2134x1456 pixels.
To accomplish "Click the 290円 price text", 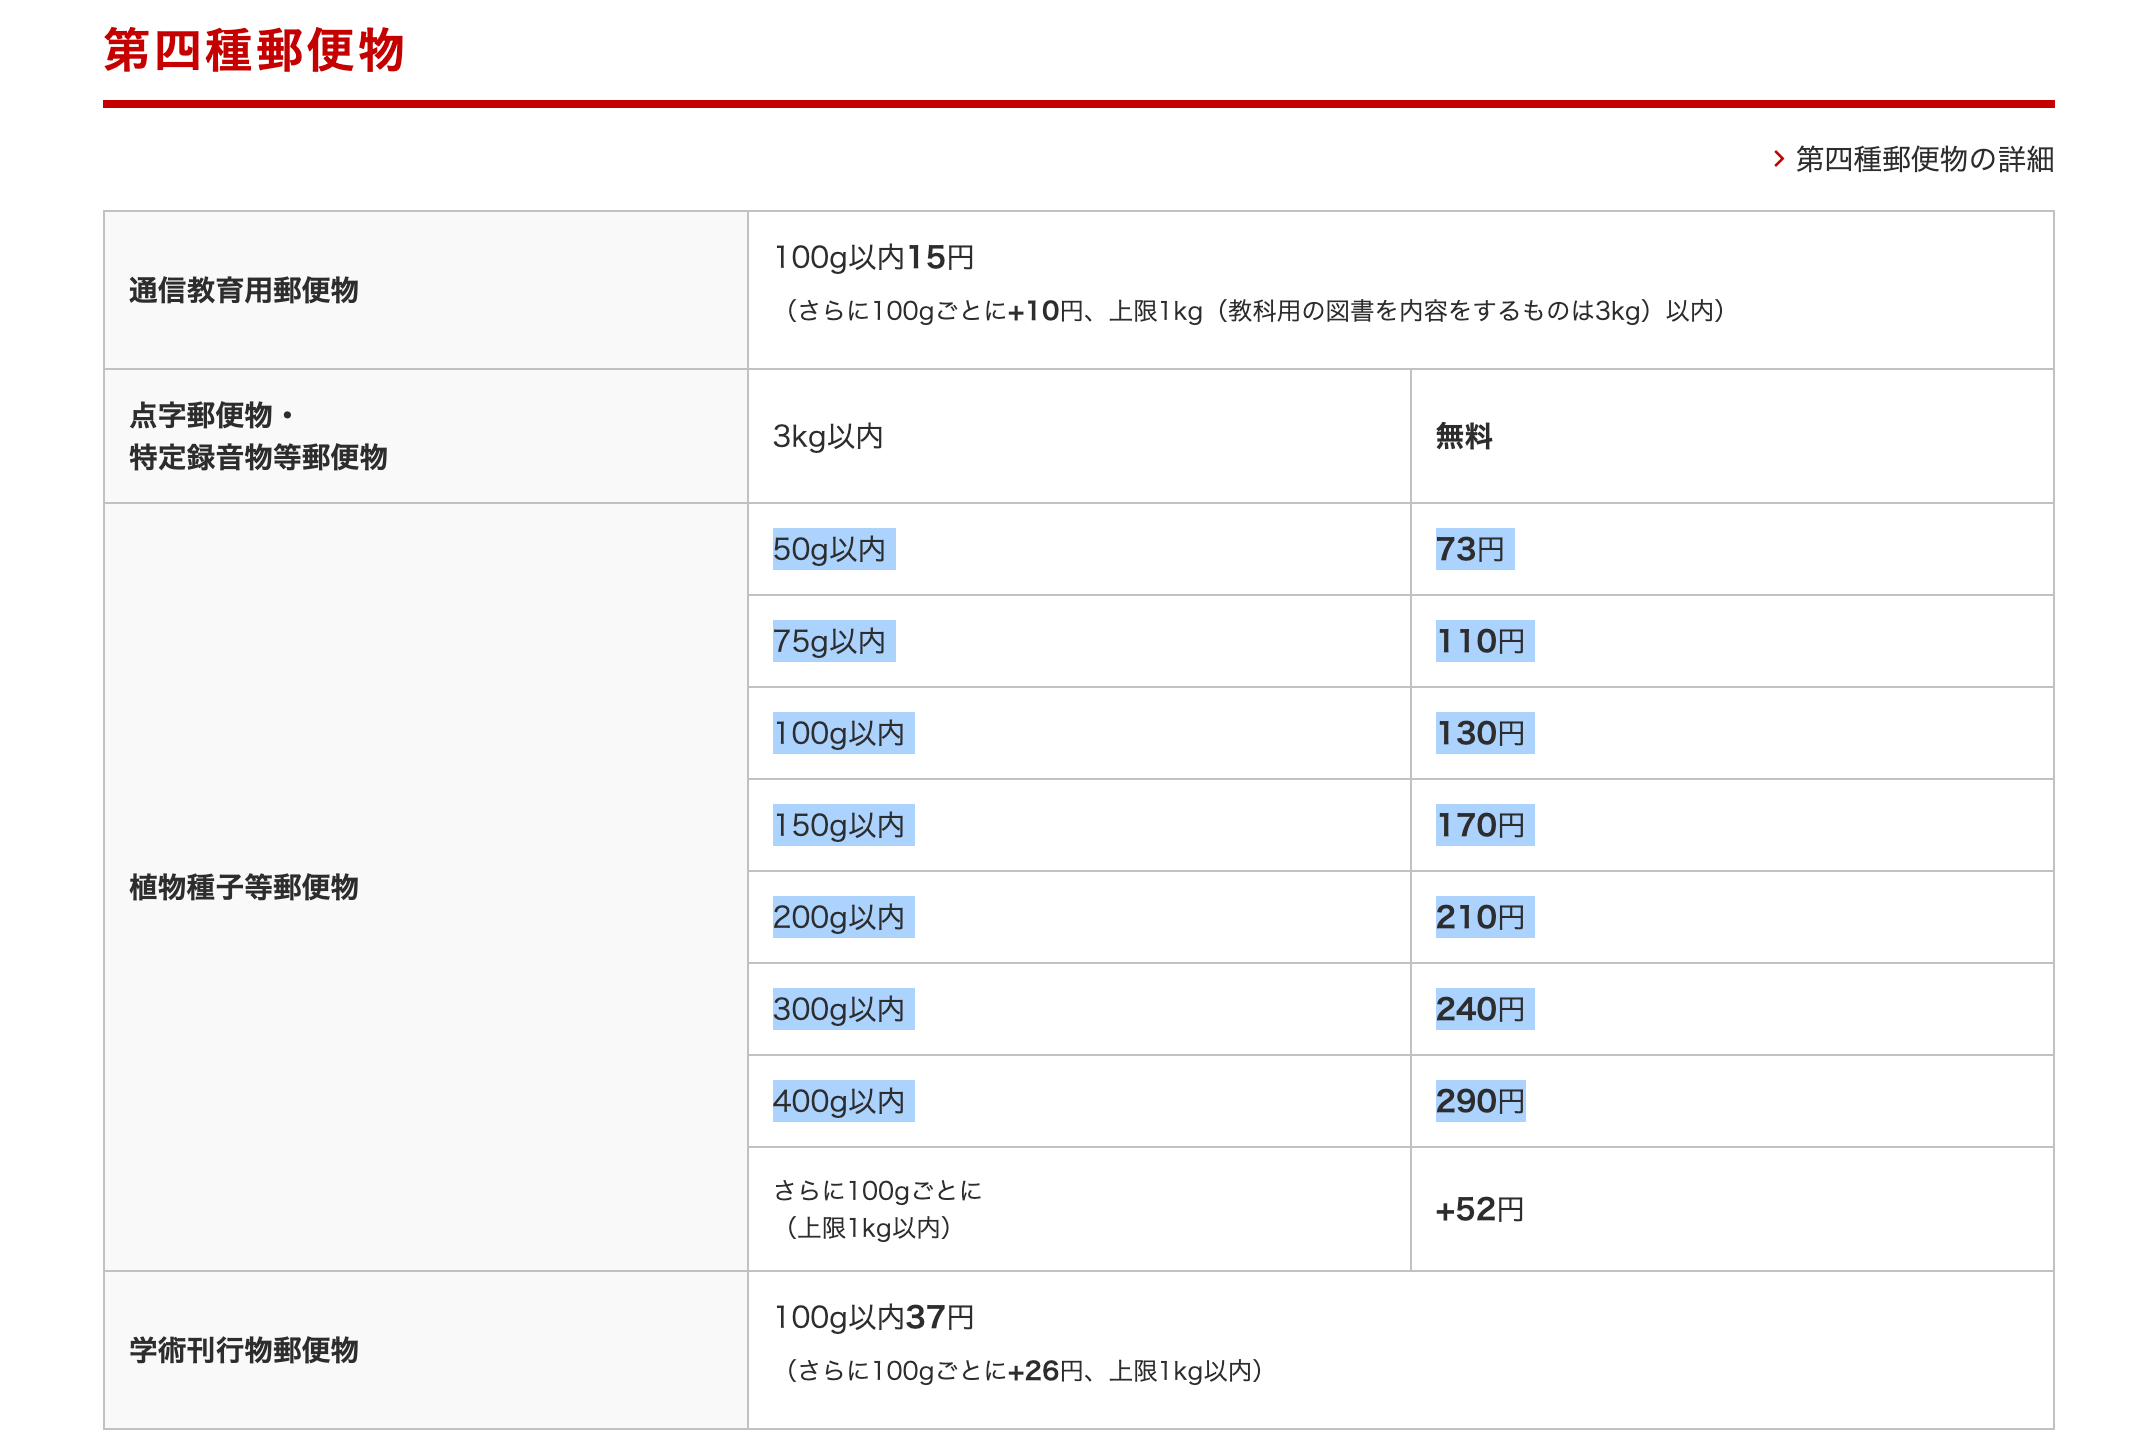I will [x=1480, y=1101].
